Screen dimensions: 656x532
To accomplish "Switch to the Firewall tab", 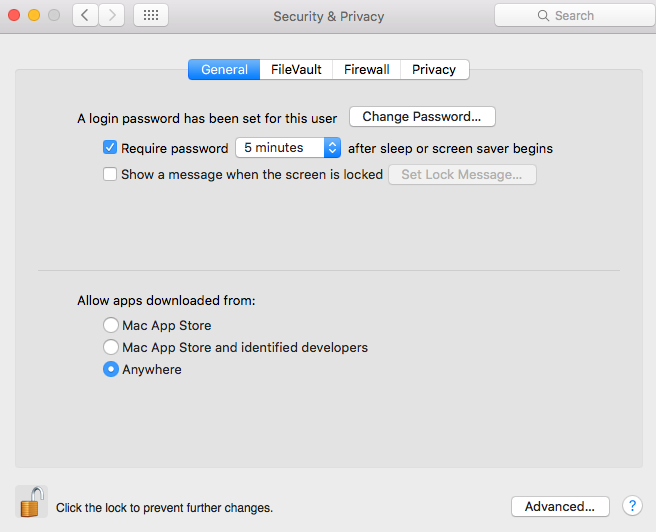I will click(x=366, y=69).
